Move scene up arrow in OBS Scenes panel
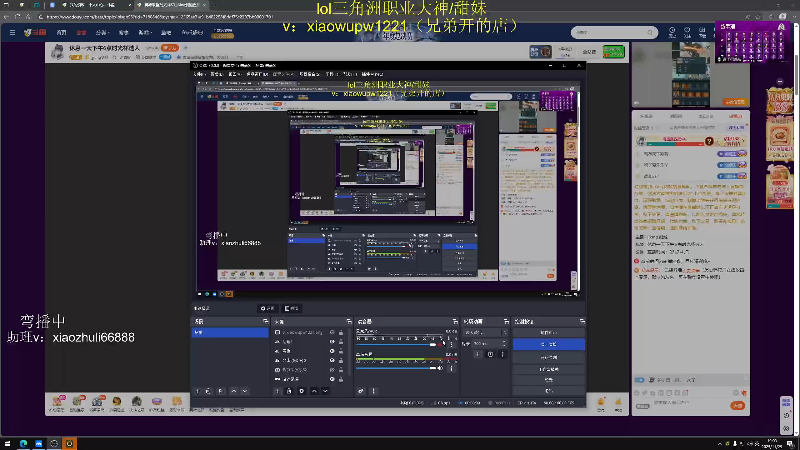The width and height of the screenshot is (800, 450). pyautogui.click(x=234, y=391)
